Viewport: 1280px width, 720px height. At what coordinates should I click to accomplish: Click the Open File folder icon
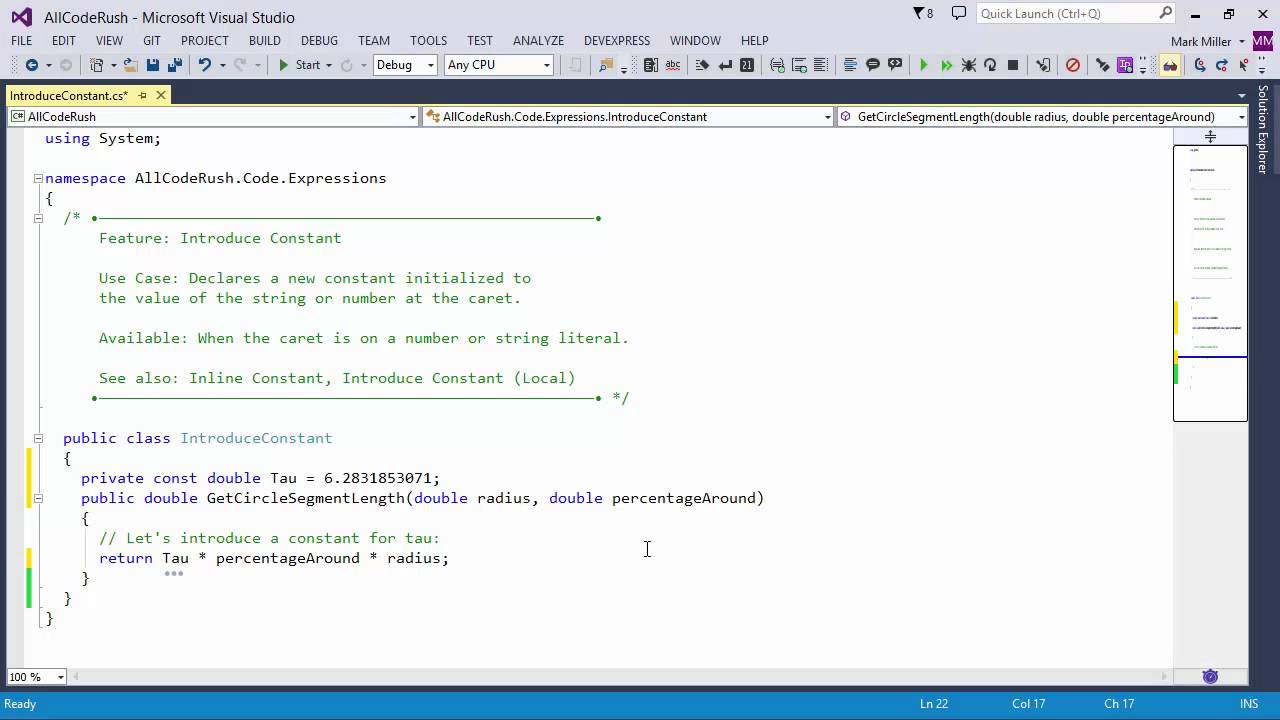click(x=132, y=65)
